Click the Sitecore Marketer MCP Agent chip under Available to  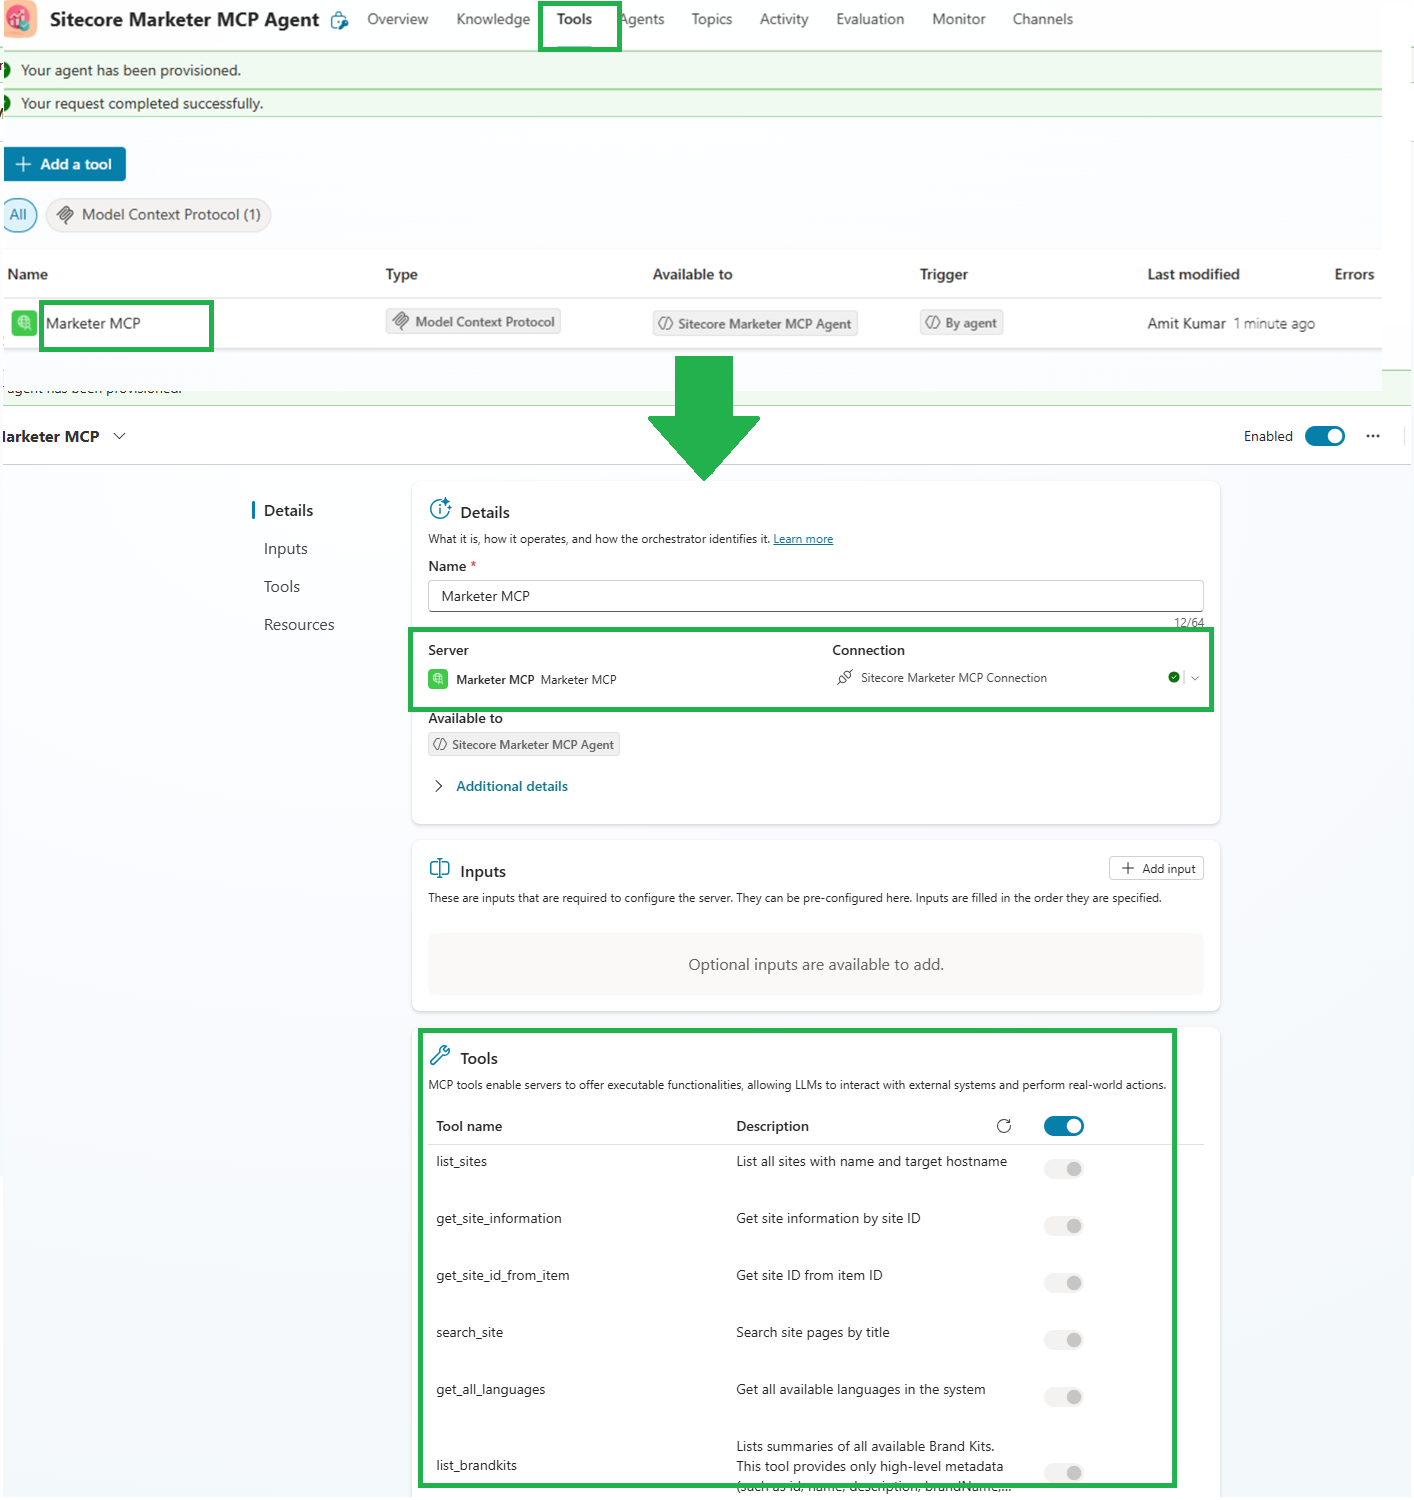(x=524, y=744)
